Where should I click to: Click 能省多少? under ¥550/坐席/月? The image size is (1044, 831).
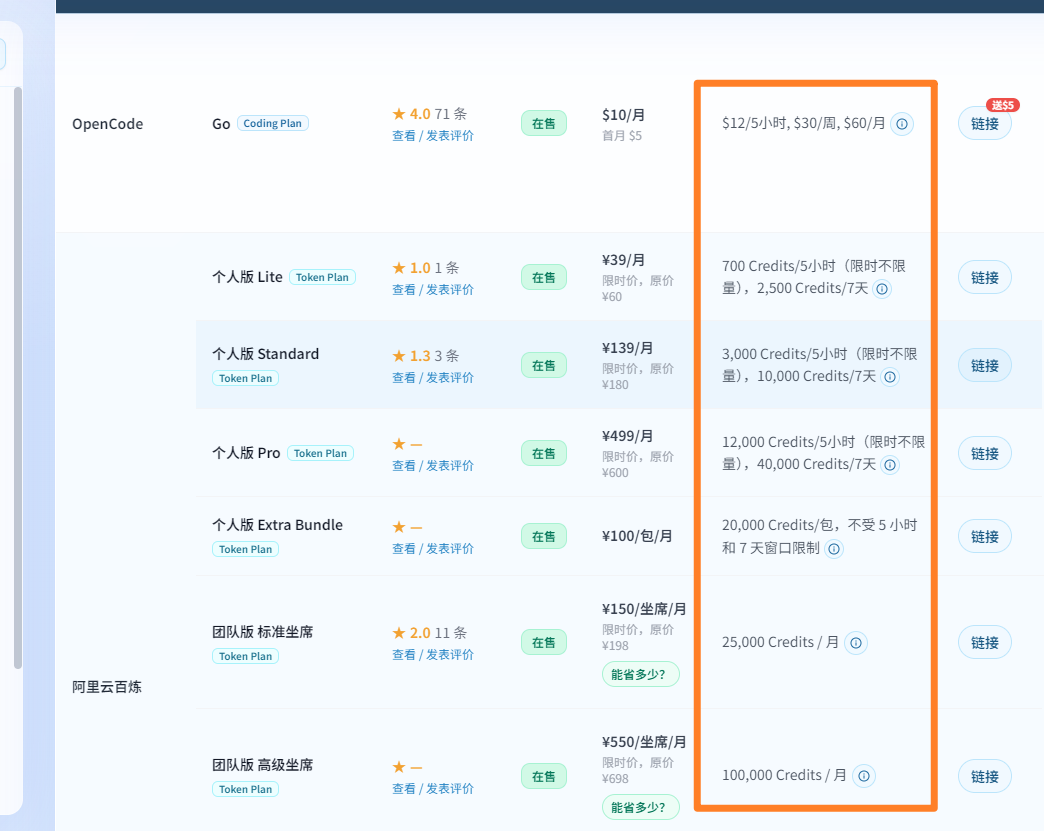pyautogui.click(x=641, y=807)
